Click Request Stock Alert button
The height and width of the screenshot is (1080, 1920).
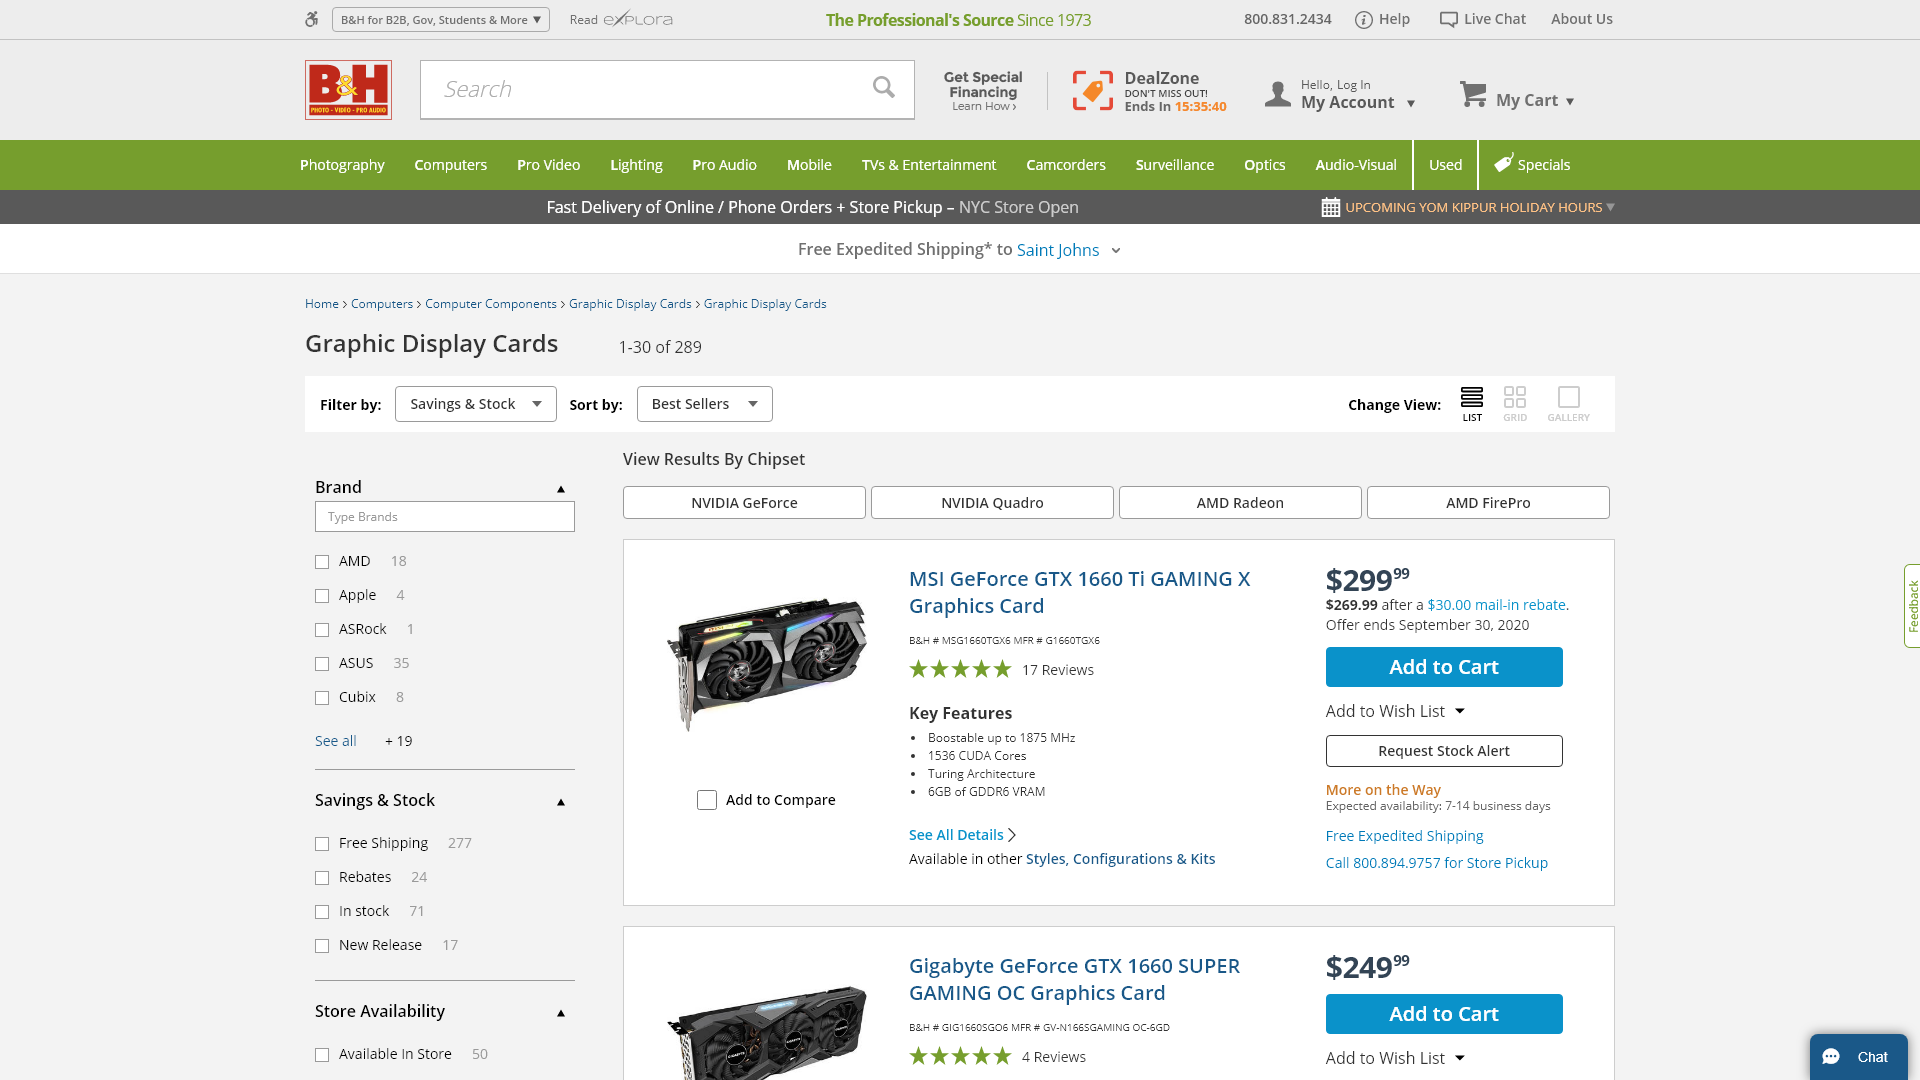(1444, 751)
